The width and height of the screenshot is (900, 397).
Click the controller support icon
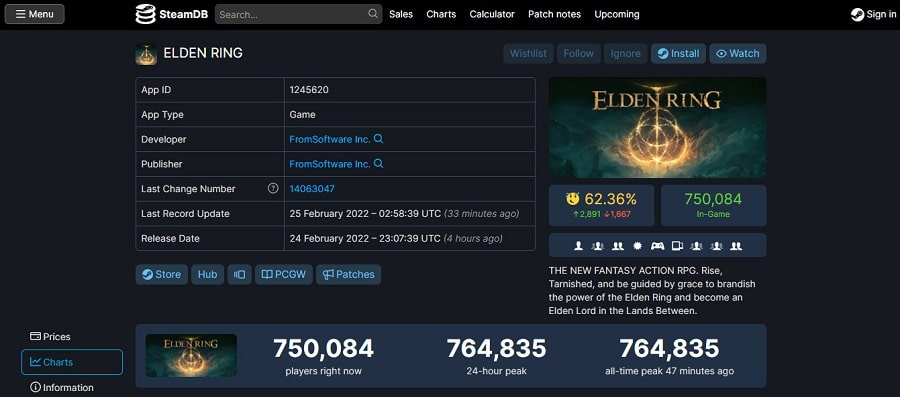pyautogui.click(x=657, y=246)
